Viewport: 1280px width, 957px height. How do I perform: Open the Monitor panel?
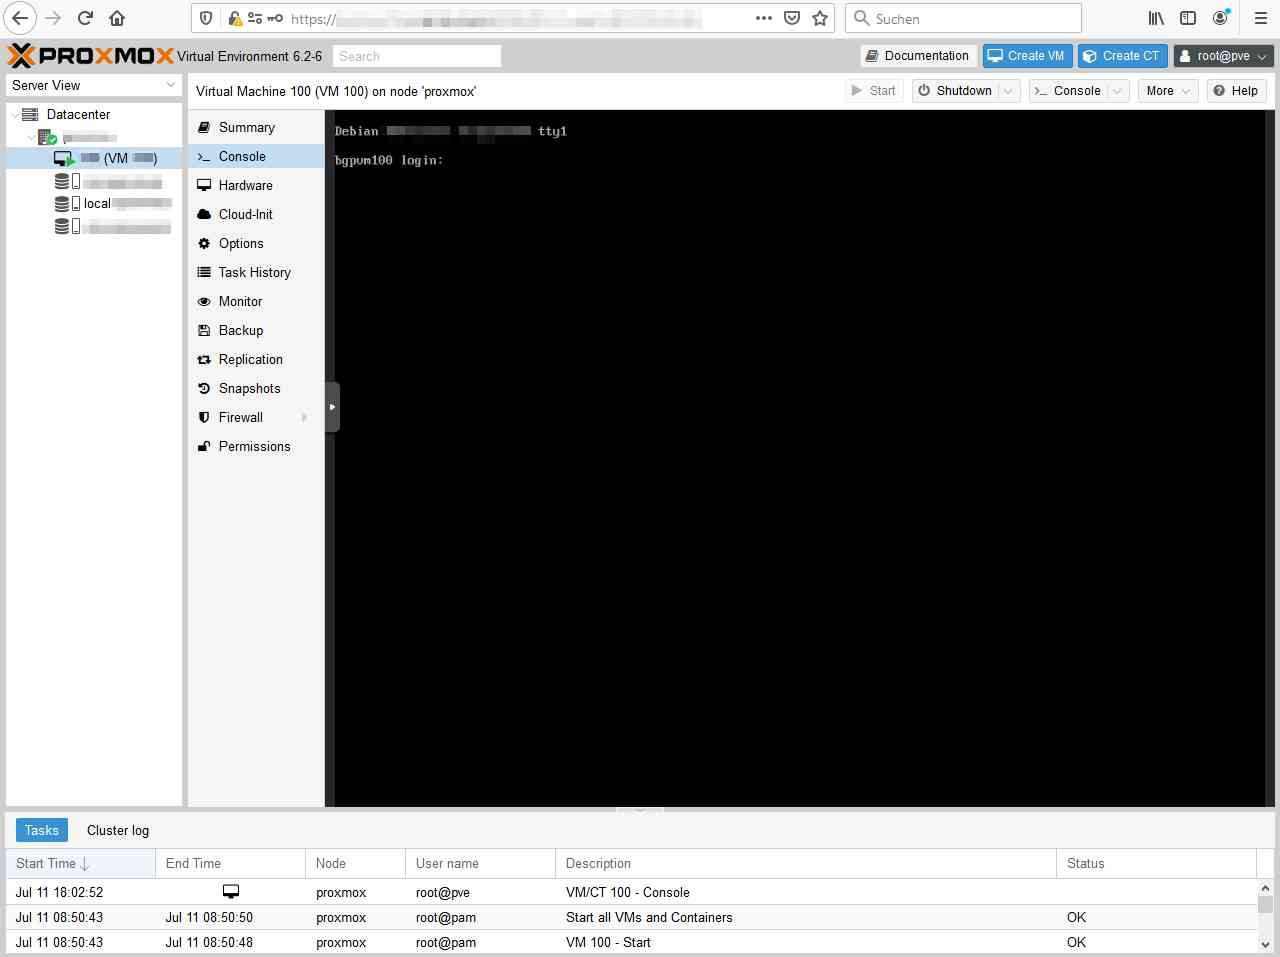tap(256, 301)
